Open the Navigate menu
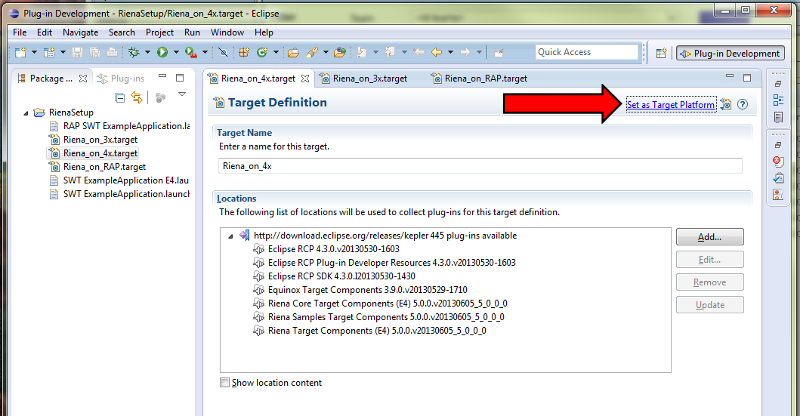 (x=80, y=32)
